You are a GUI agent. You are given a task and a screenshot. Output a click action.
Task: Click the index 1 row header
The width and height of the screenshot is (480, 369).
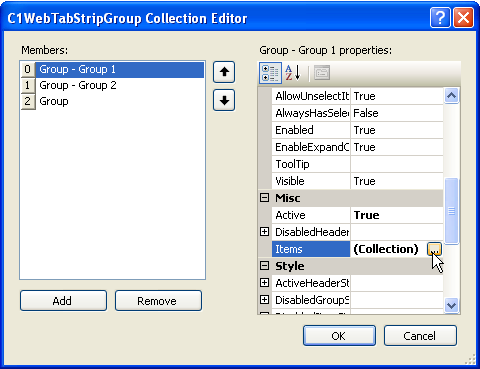[28, 85]
